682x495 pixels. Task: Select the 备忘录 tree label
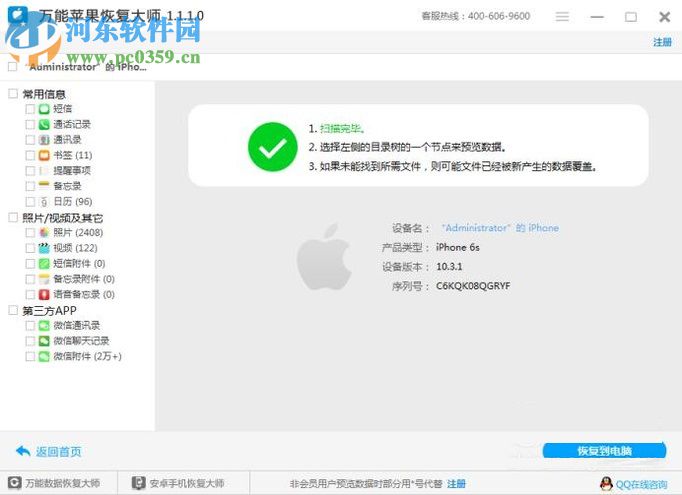point(67,186)
